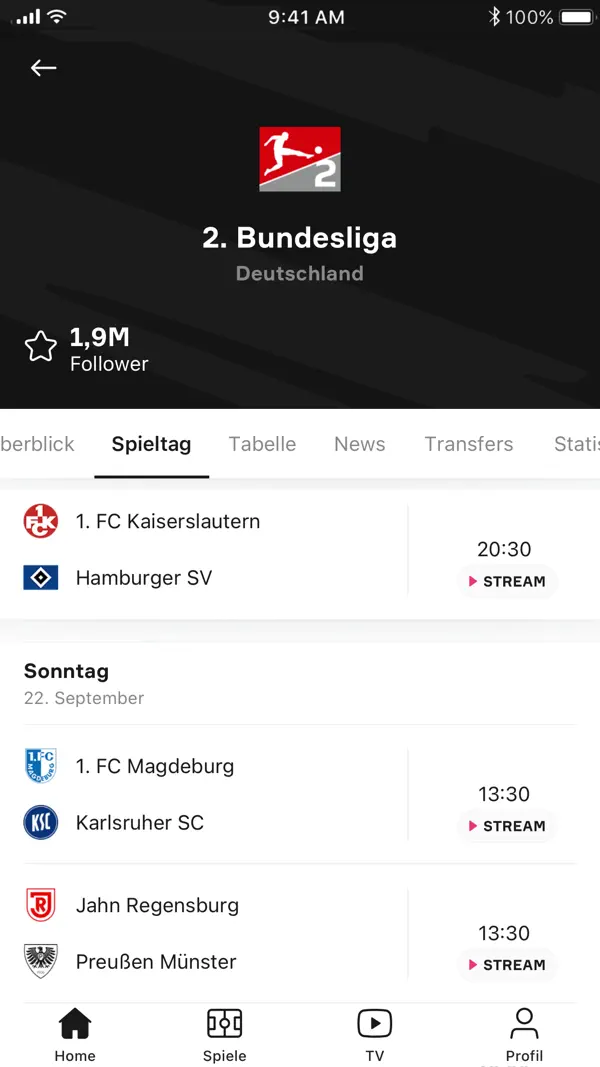This screenshot has width=600, height=1067.
Task: Open the Home tab icon
Action: [x=75, y=1024]
